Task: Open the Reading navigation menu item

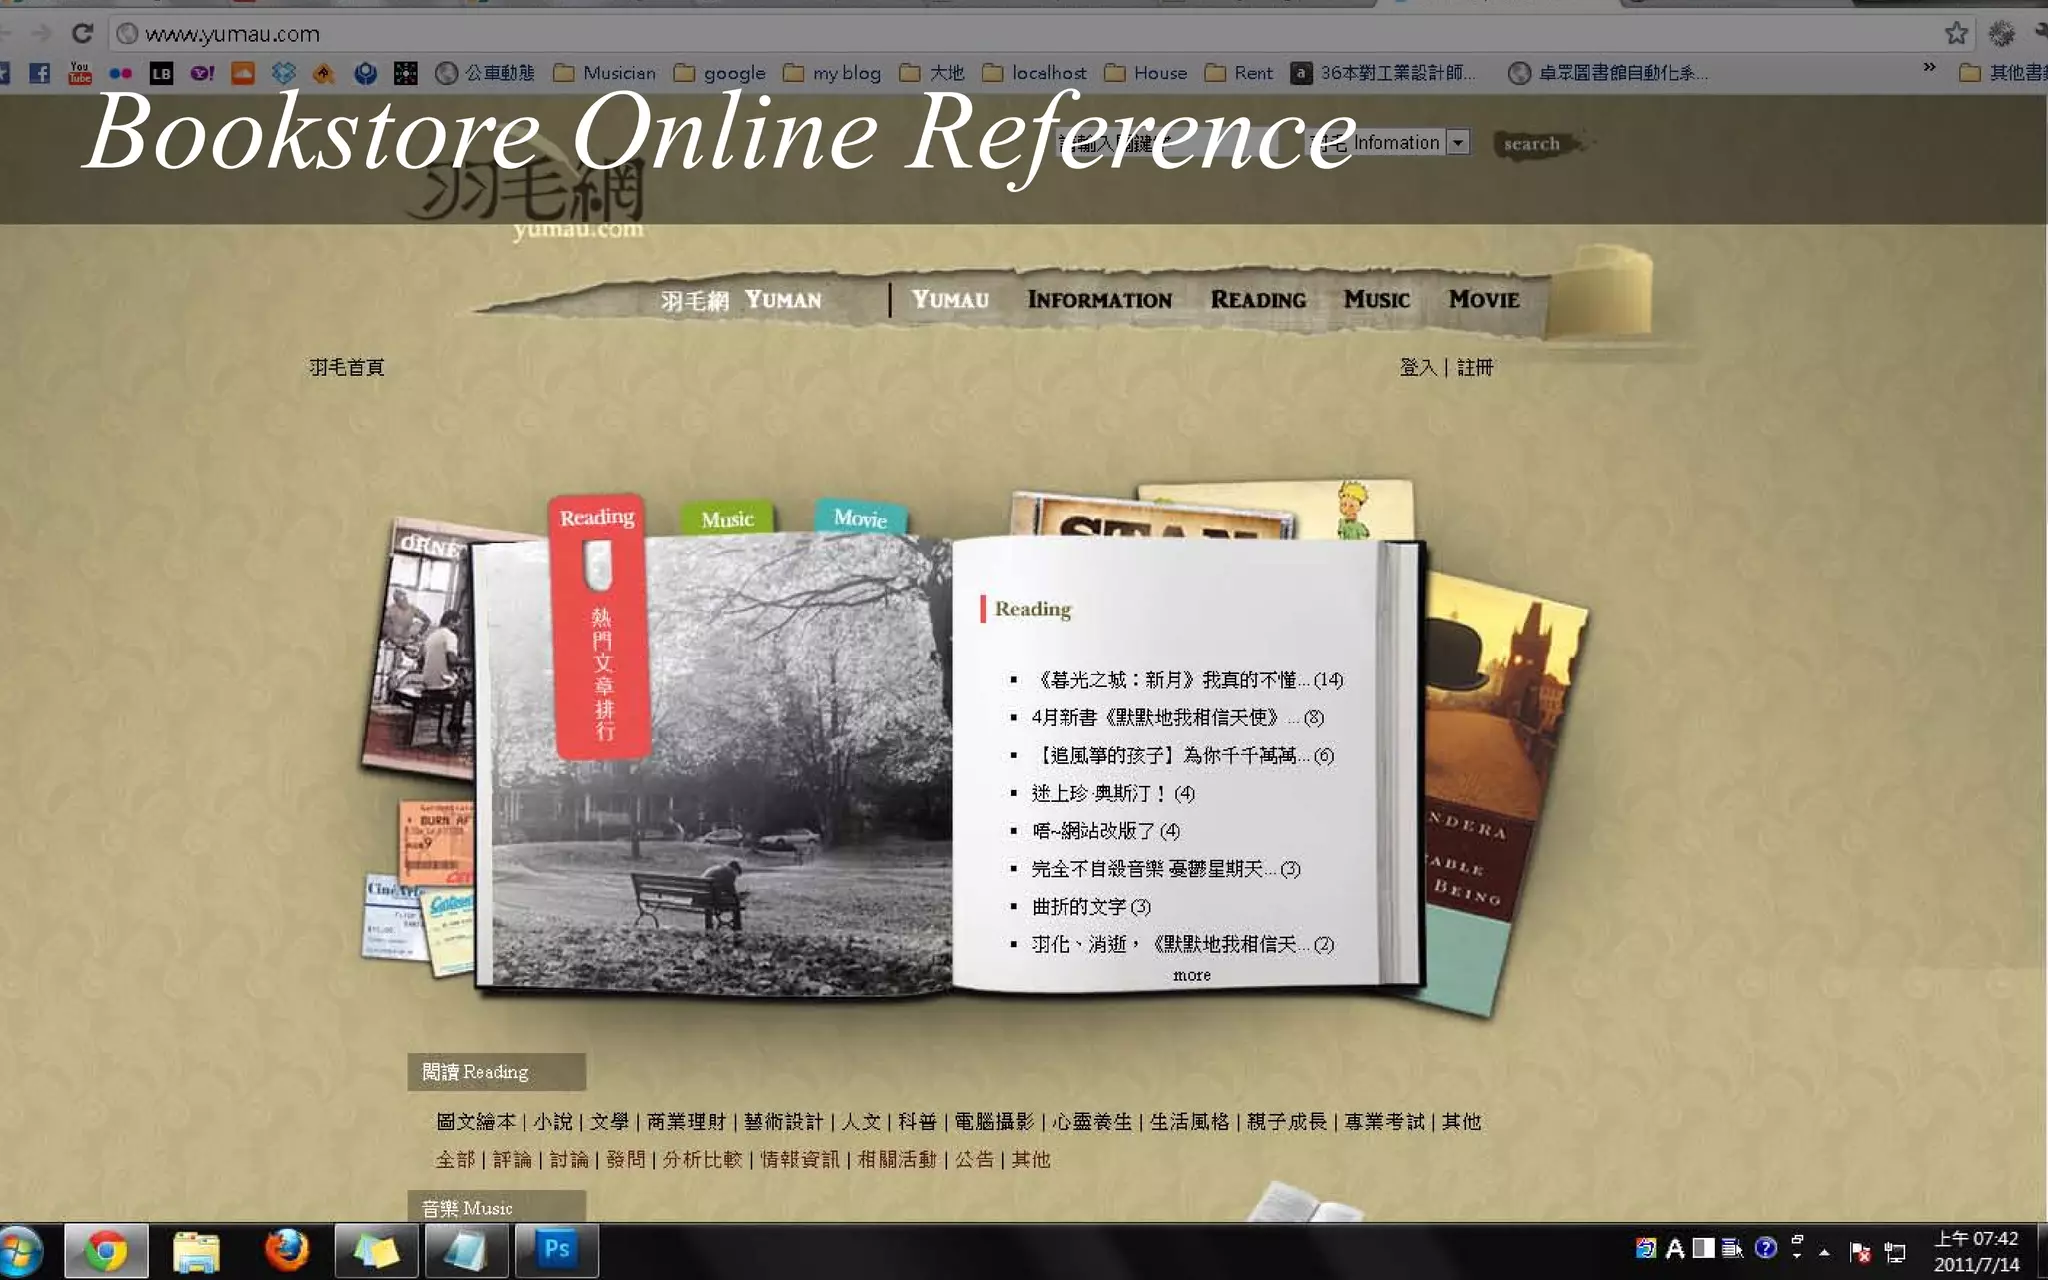Action: pyautogui.click(x=1258, y=300)
